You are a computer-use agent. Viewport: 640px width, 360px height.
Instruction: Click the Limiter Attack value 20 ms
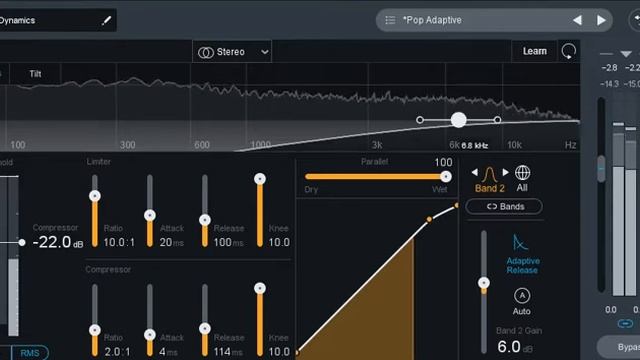[x=171, y=242]
